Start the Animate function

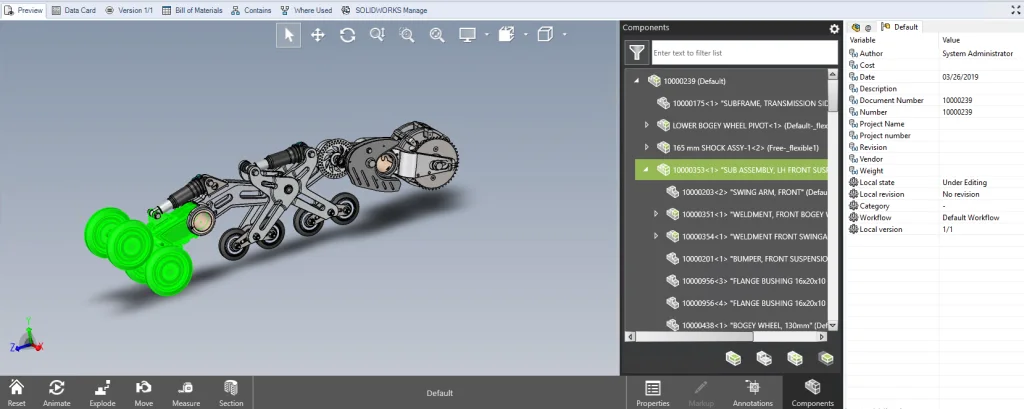(x=56, y=391)
